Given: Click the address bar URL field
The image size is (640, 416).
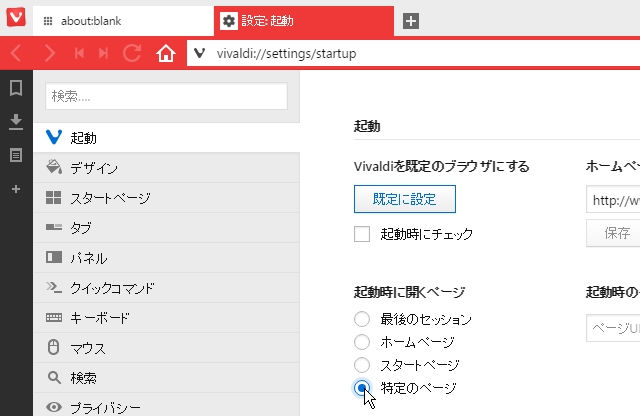Looking at the screenshot, I should pyautogui.click(x=413, y=53).
